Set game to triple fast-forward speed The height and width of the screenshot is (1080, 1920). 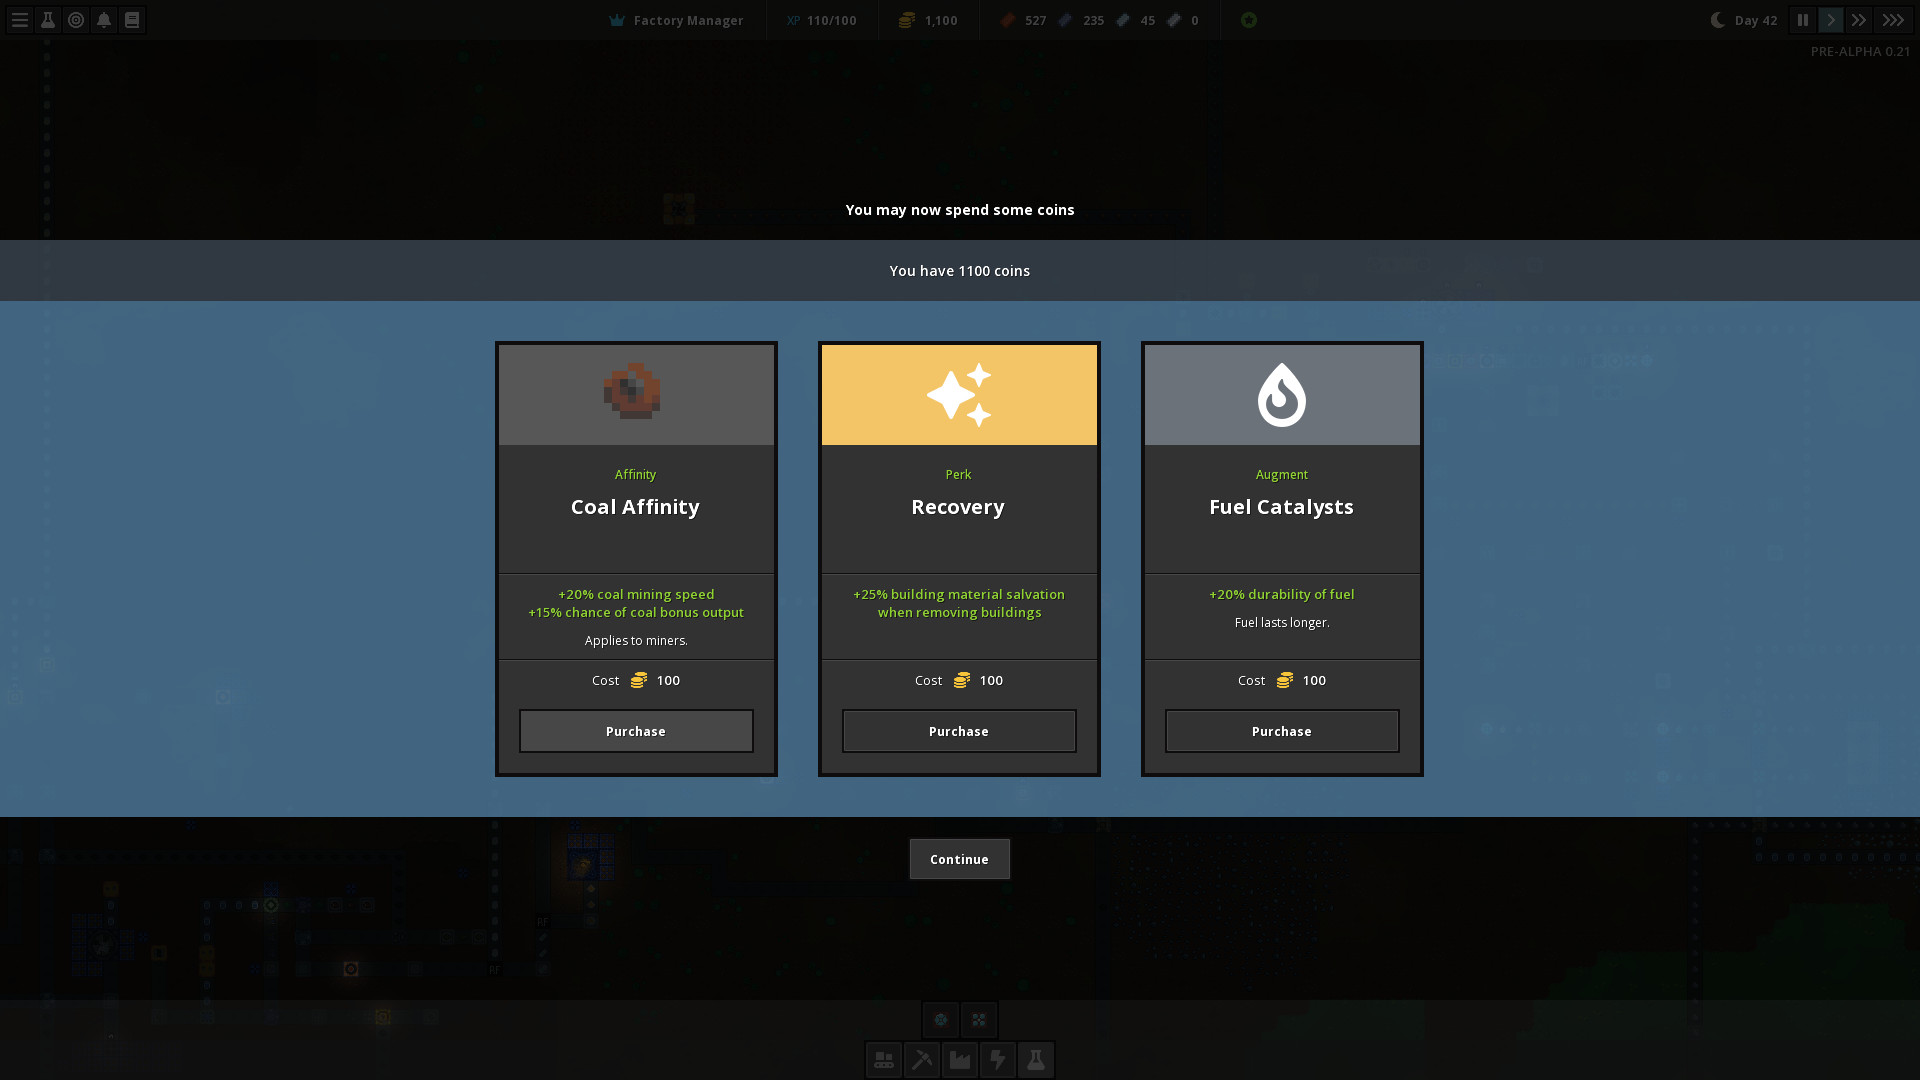pyautogui.click(x=1893, y=20)
